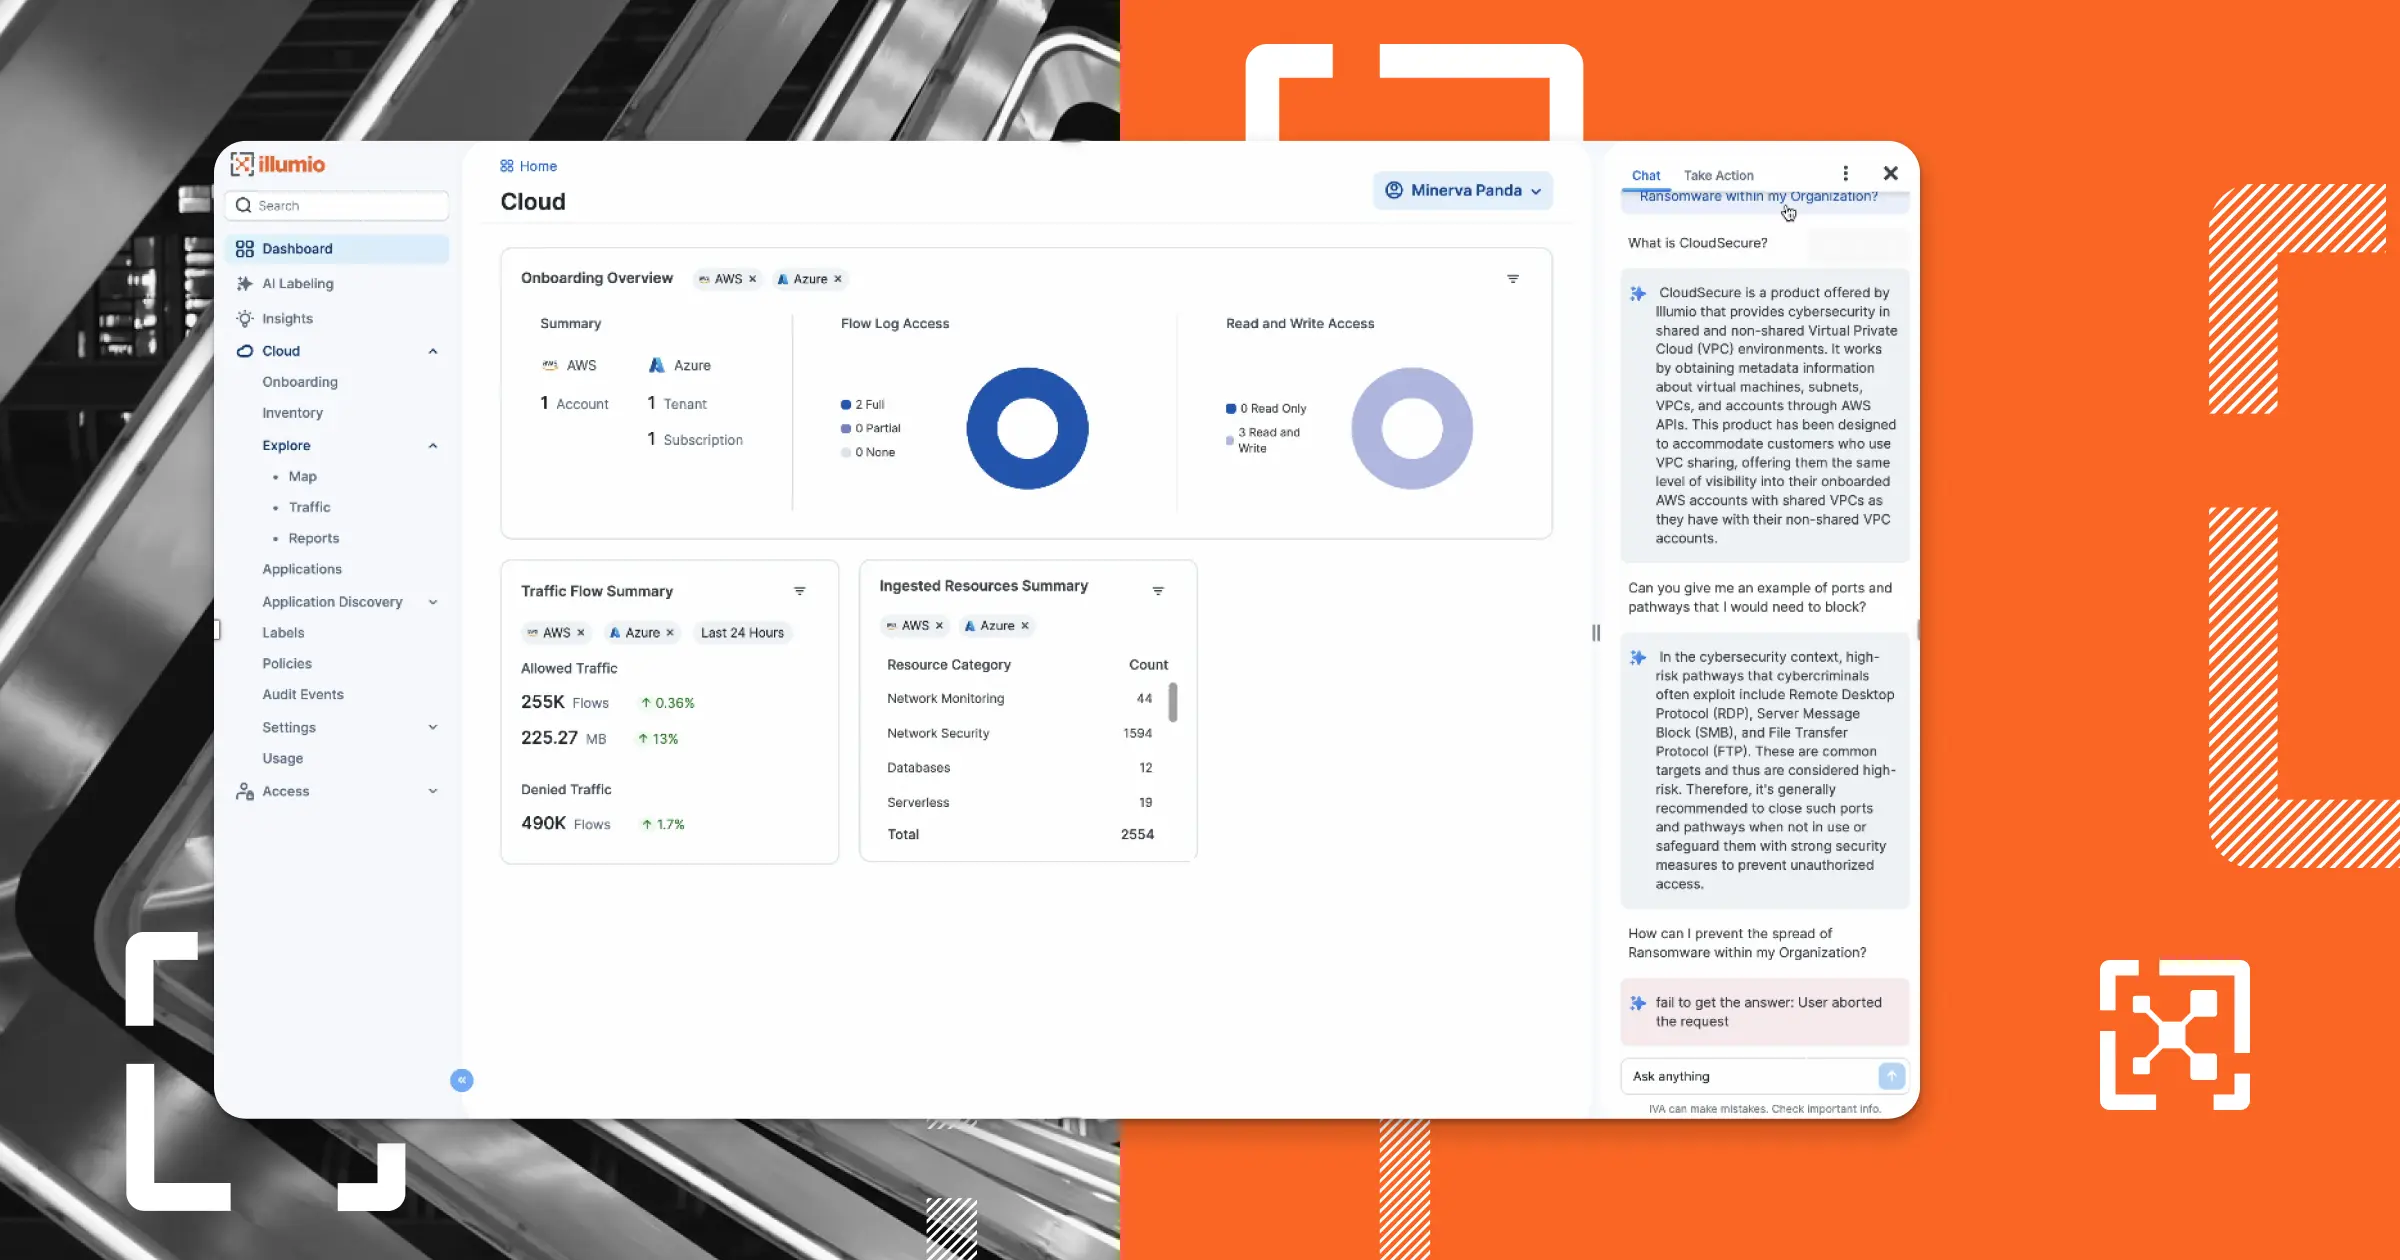Expand the Cloud section in left sidebar
The image size is (2400, 1260).
coord(429,351)
